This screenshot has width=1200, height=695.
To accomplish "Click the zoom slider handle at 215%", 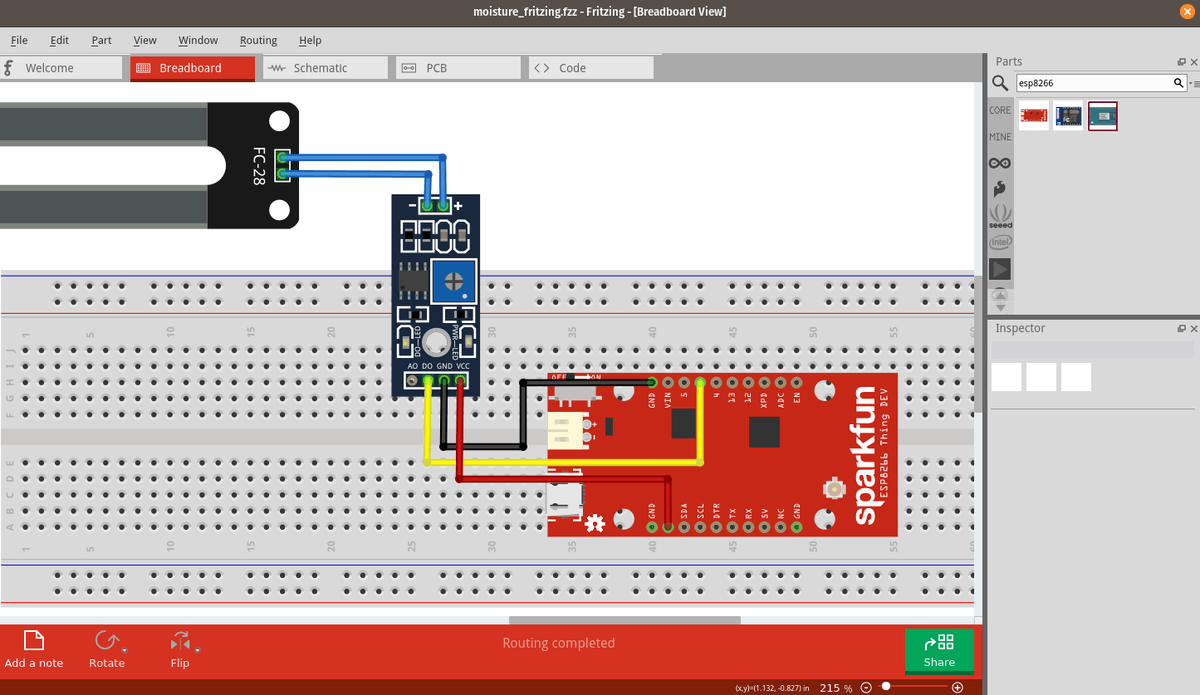I will click(886, 687).
